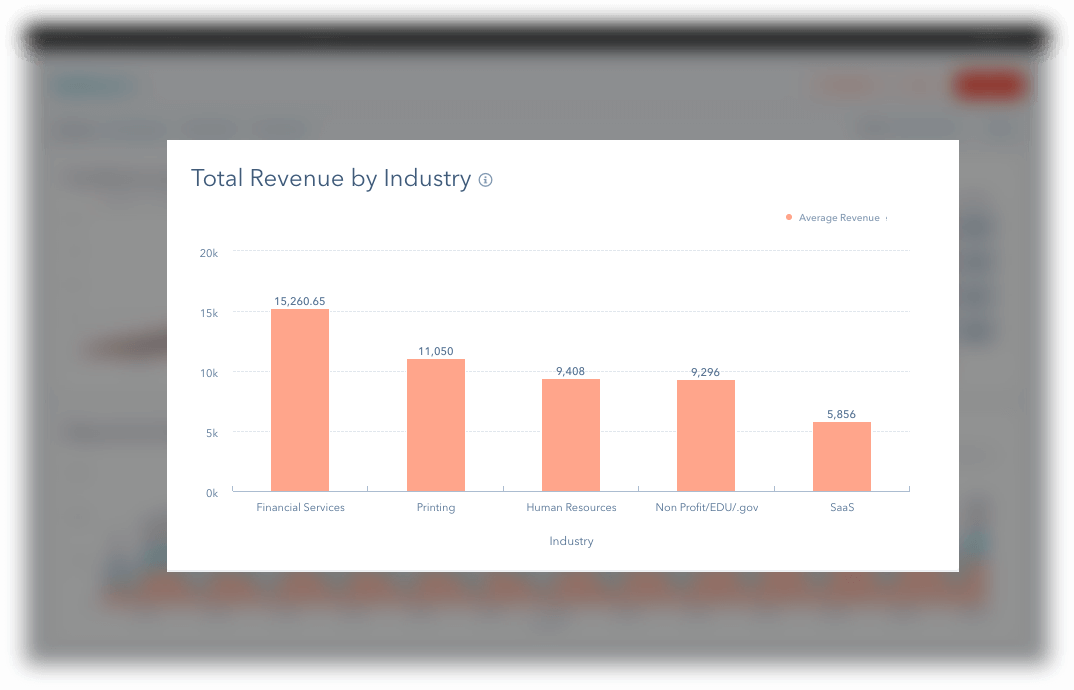The width and height of the screenshot is (1074, 690).
Task: Click the 9,408 data label
Action: point(571,371)
